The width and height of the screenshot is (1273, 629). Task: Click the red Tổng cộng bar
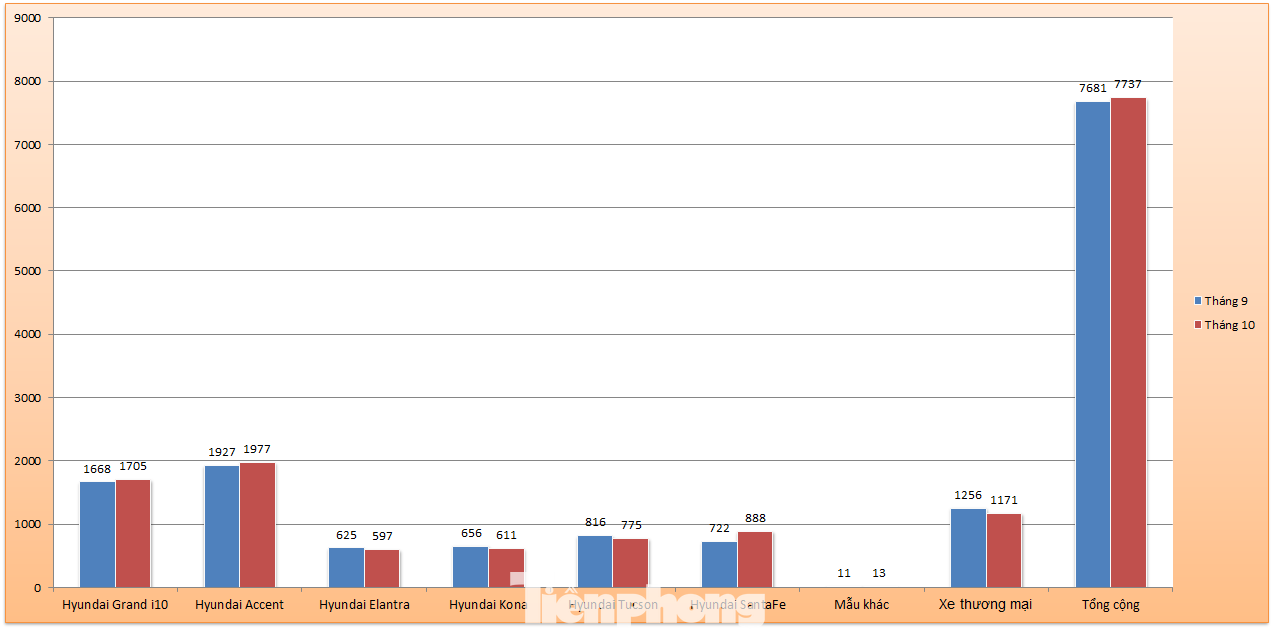coord(1128,342)
